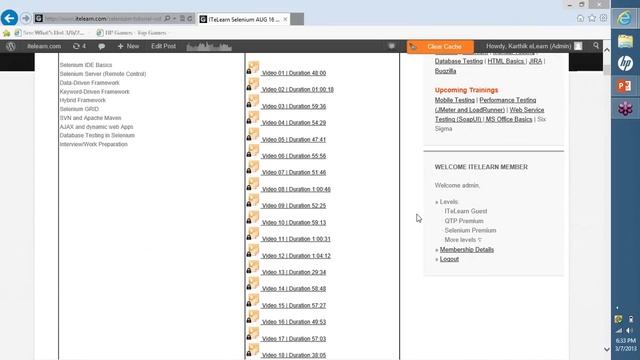
Task: Open Video 11 Duration 1:00:31 link
Action: (x=296, y=239)
